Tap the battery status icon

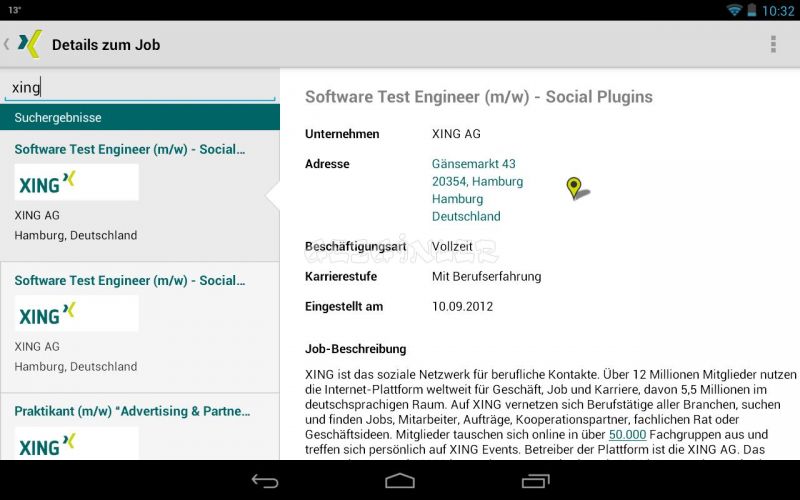point(752,10)
